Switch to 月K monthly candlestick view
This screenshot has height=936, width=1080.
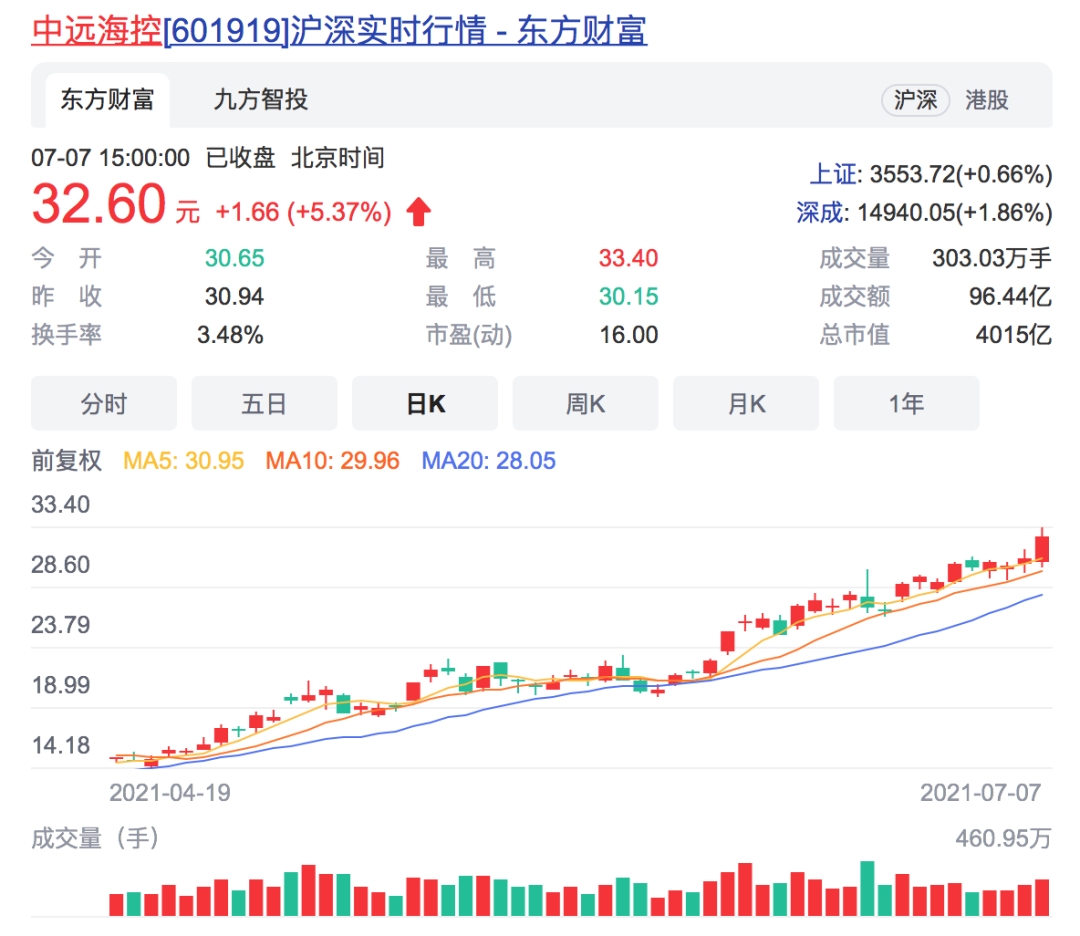746,404
